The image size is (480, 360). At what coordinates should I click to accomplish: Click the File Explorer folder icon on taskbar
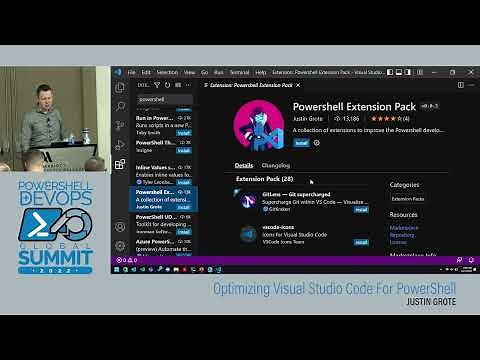(x=176, y=269)
